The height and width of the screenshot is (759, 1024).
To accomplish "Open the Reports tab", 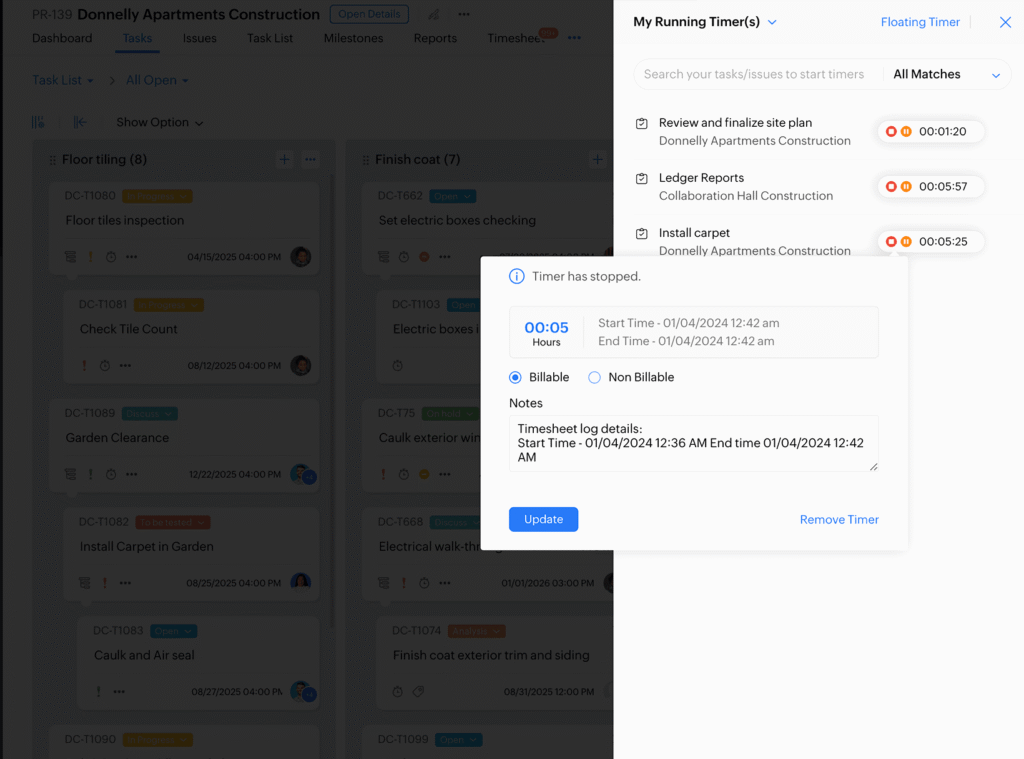I will 435,37.
